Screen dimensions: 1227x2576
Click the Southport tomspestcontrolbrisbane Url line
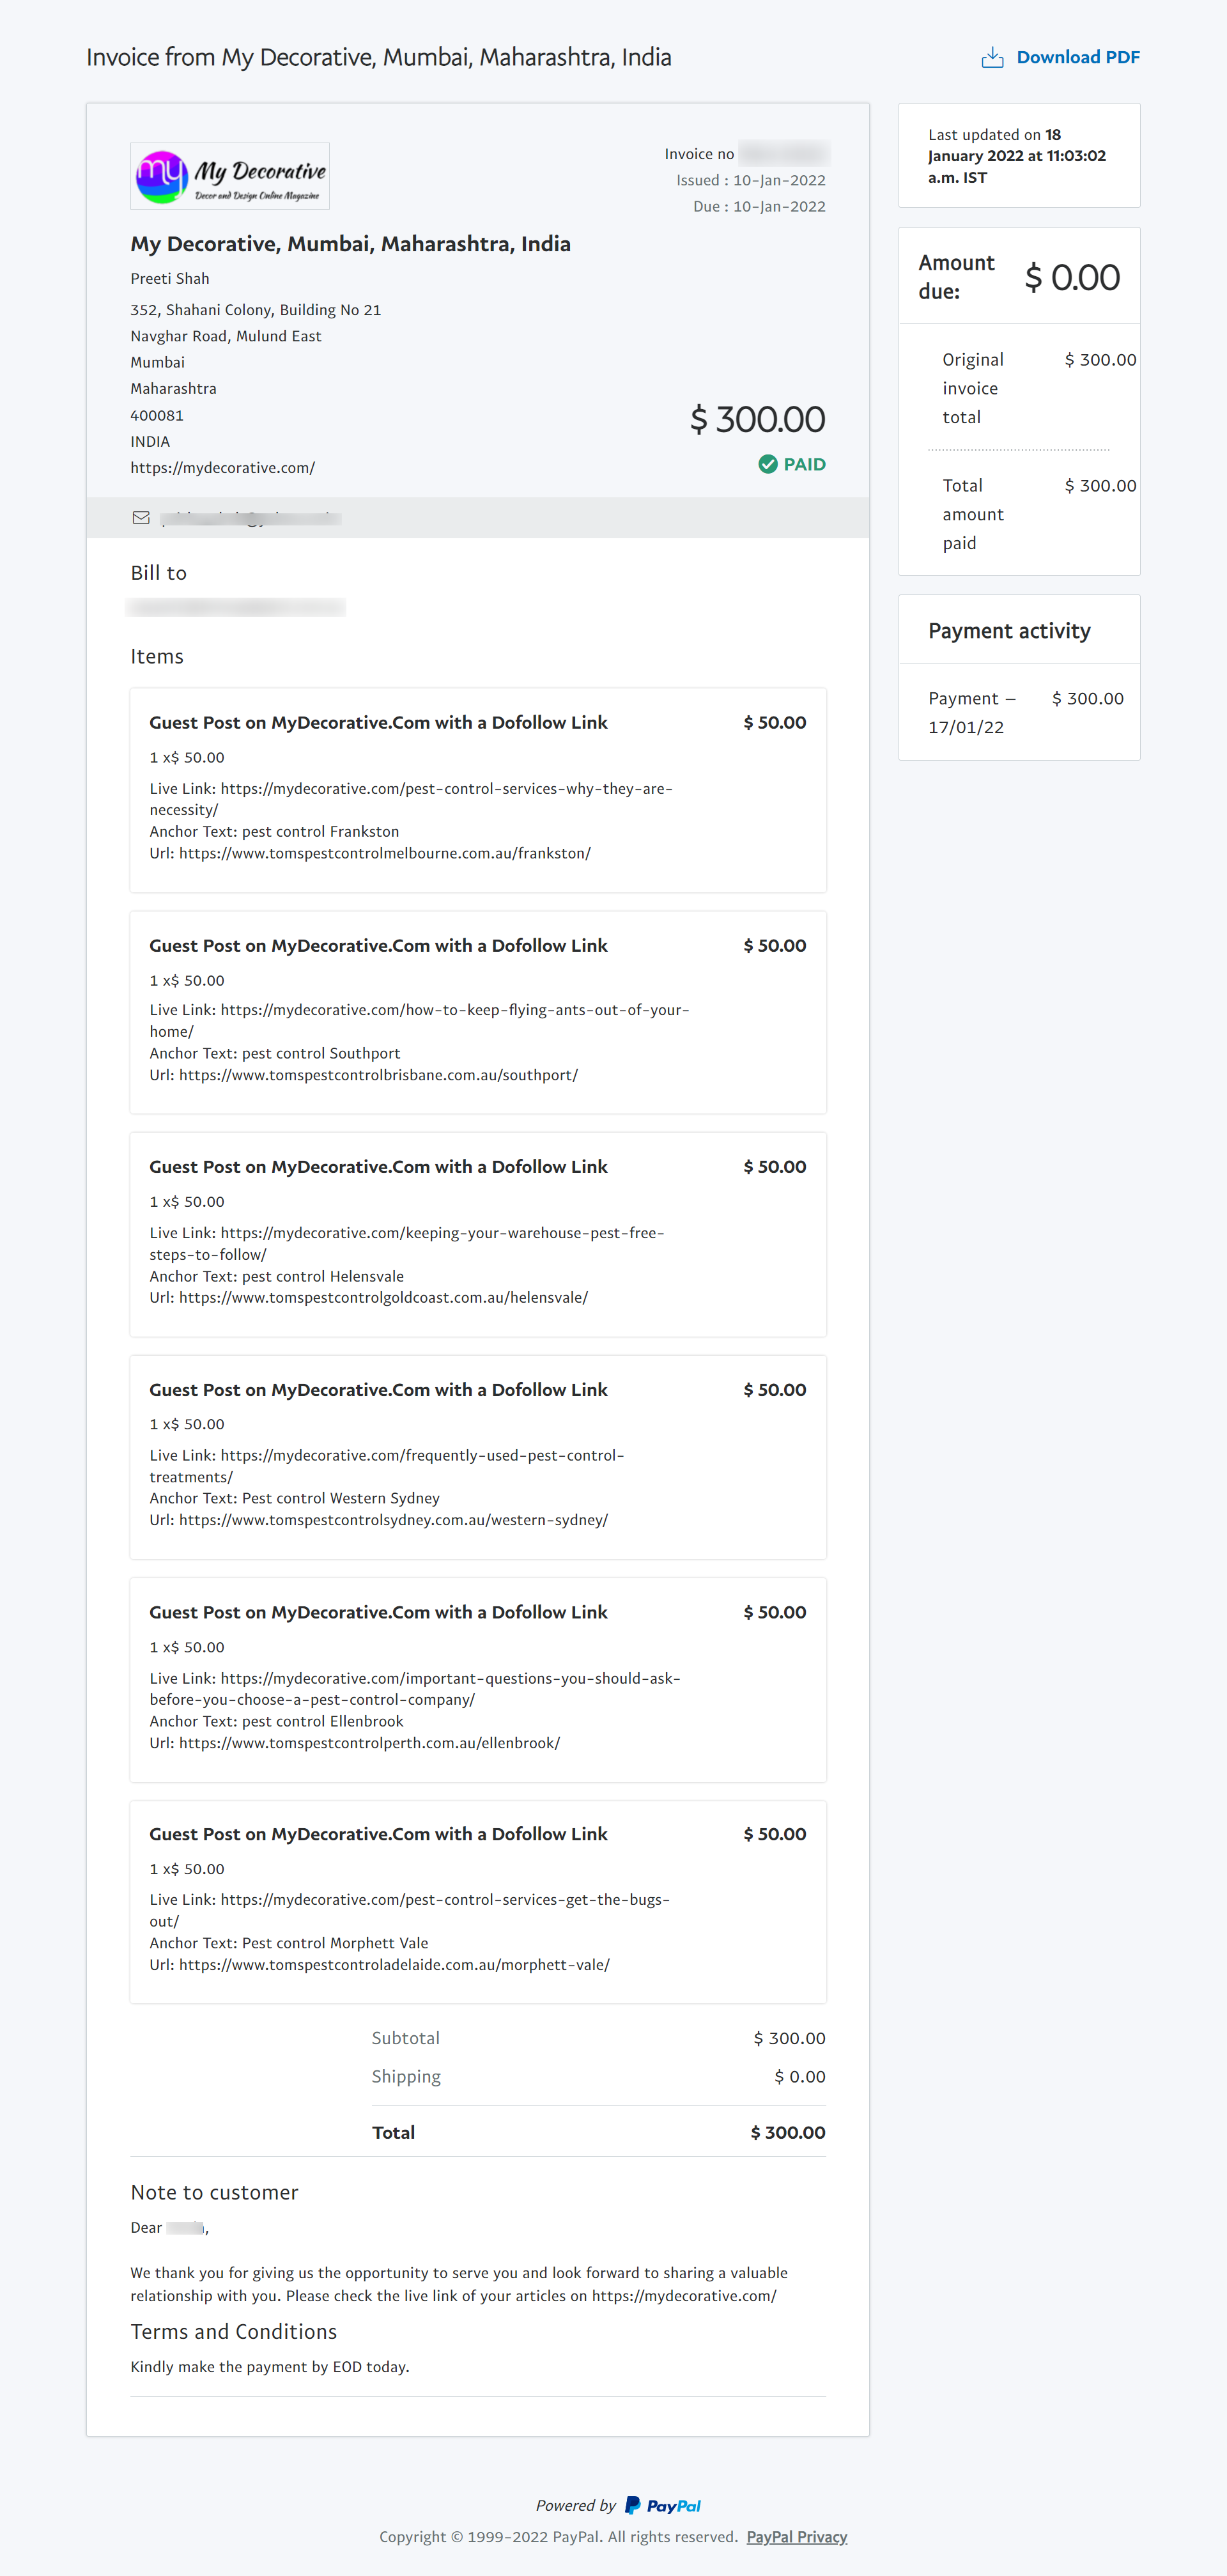(x=364, y=1075)
